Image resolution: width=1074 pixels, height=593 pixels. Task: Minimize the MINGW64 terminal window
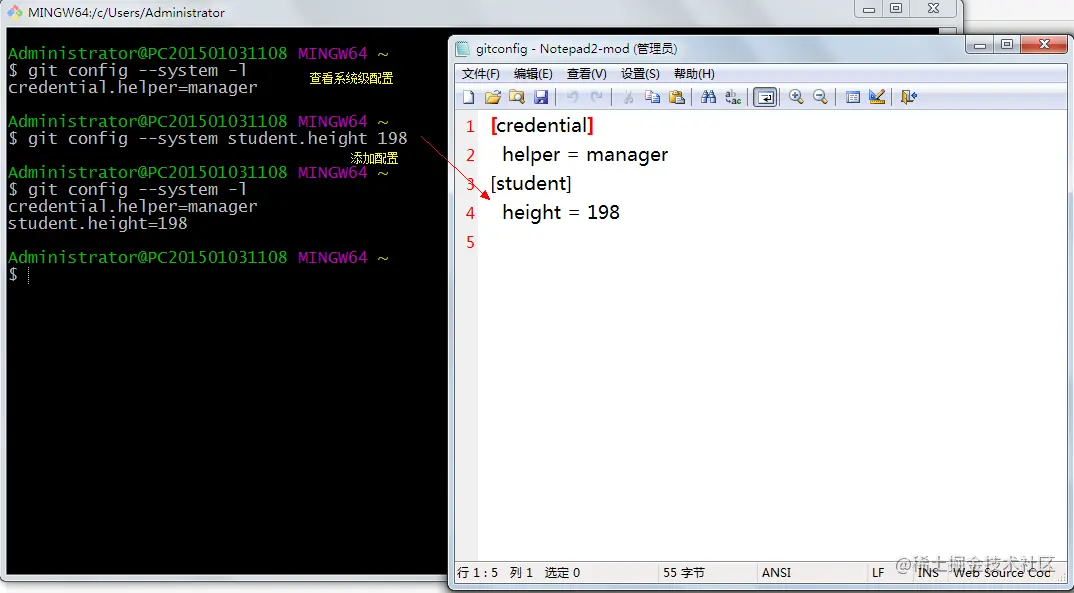pos(870,9)
